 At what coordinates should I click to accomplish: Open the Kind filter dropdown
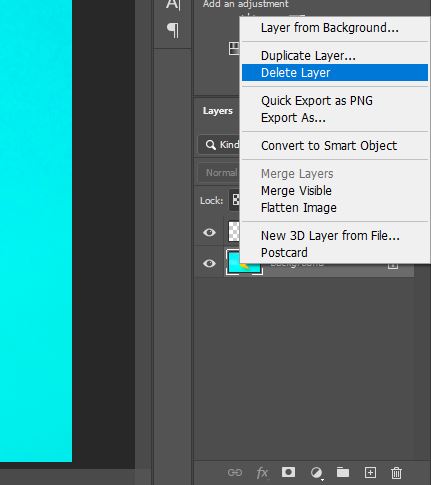point(219,145)
